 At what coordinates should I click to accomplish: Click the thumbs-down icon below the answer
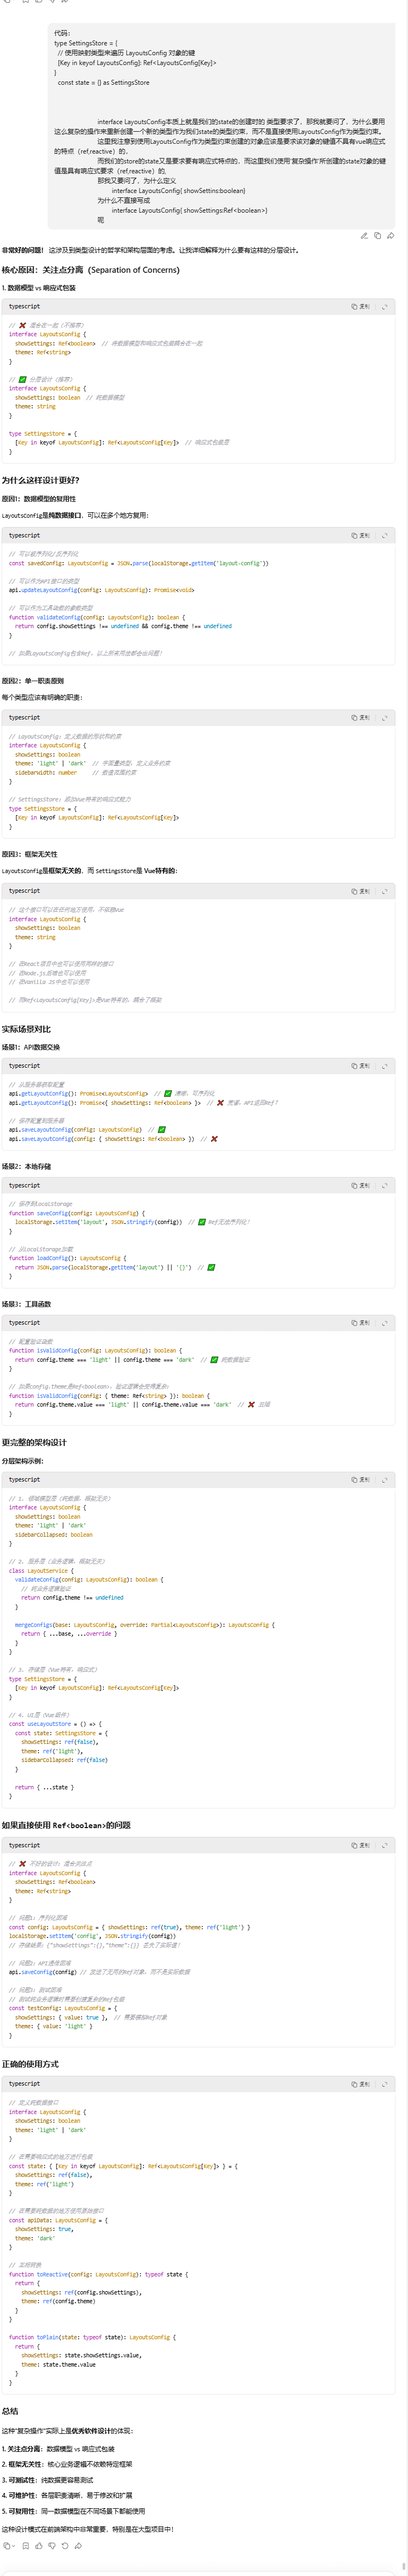(52, 2546)
